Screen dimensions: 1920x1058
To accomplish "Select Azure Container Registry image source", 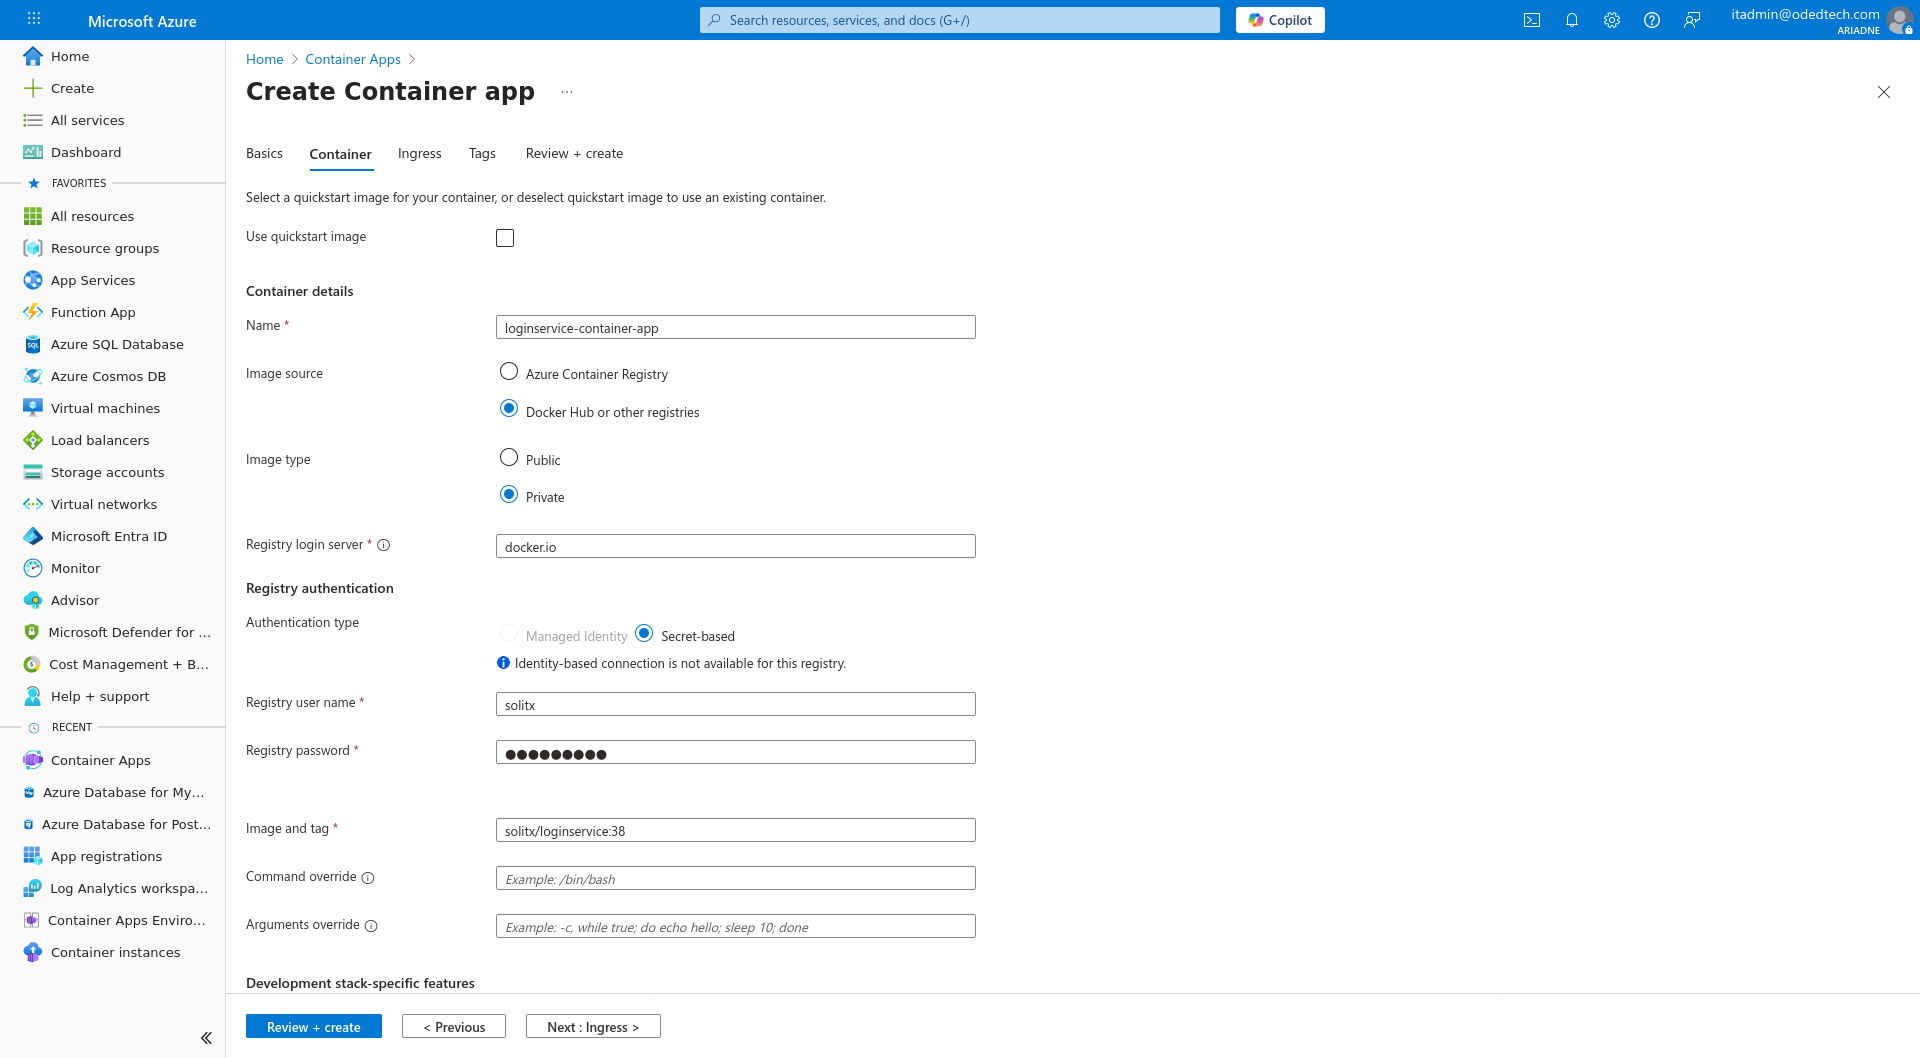I will (x=509, y=372).
